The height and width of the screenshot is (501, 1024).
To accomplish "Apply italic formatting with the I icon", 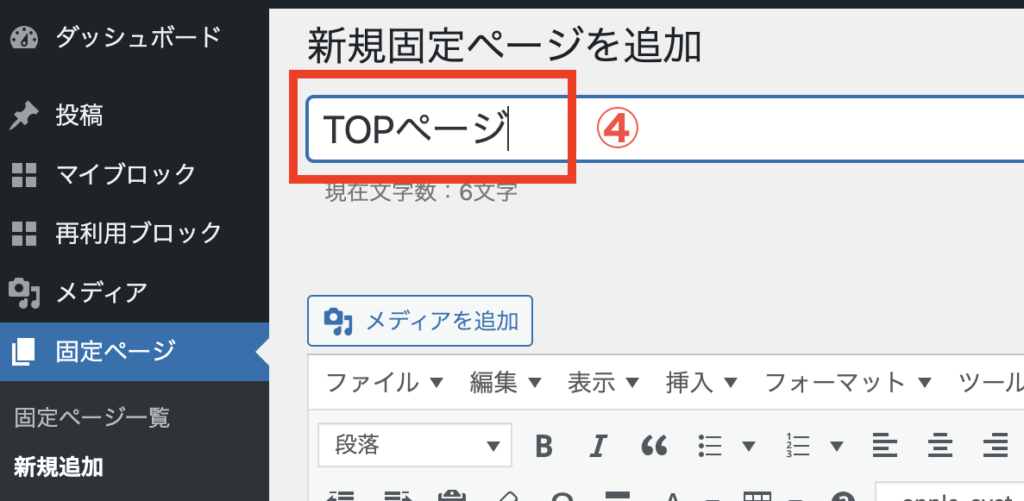I will point(596,446).
